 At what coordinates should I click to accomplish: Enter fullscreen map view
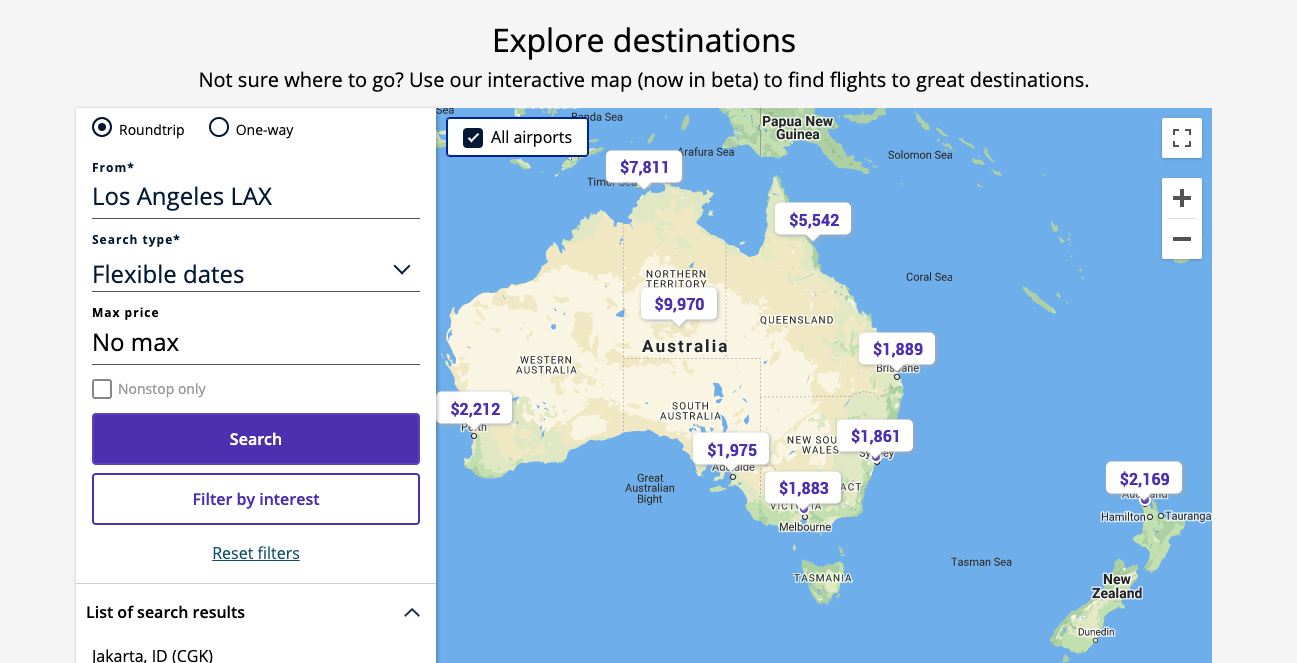pyautogui.click(x=1181, y=138)
